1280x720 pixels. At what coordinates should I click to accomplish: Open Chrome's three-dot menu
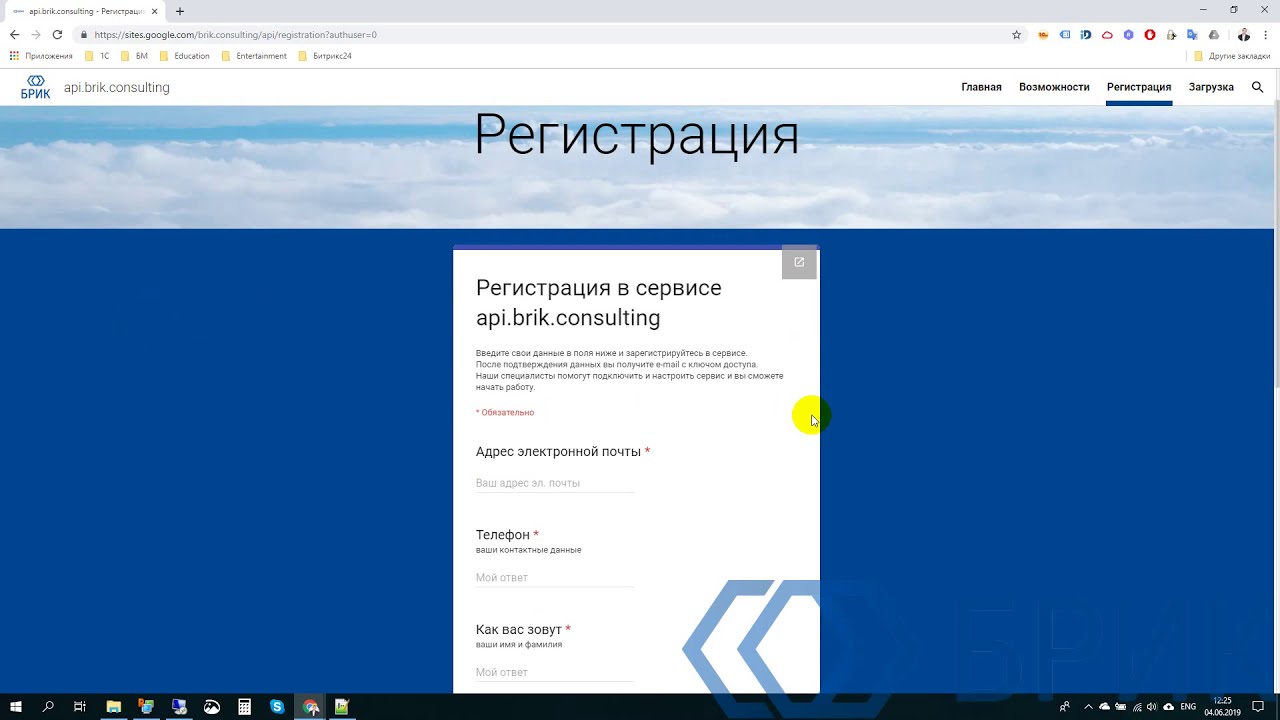coord(1266,35)
